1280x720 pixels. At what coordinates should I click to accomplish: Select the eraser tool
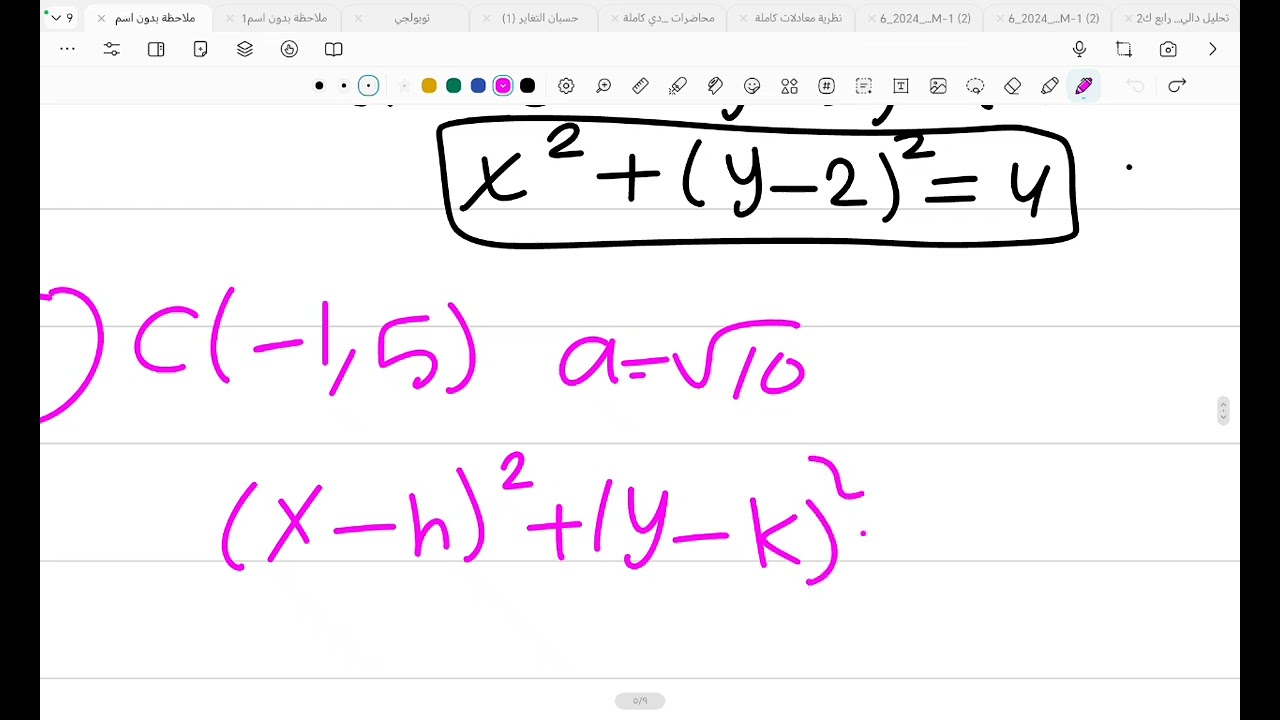1012,86
